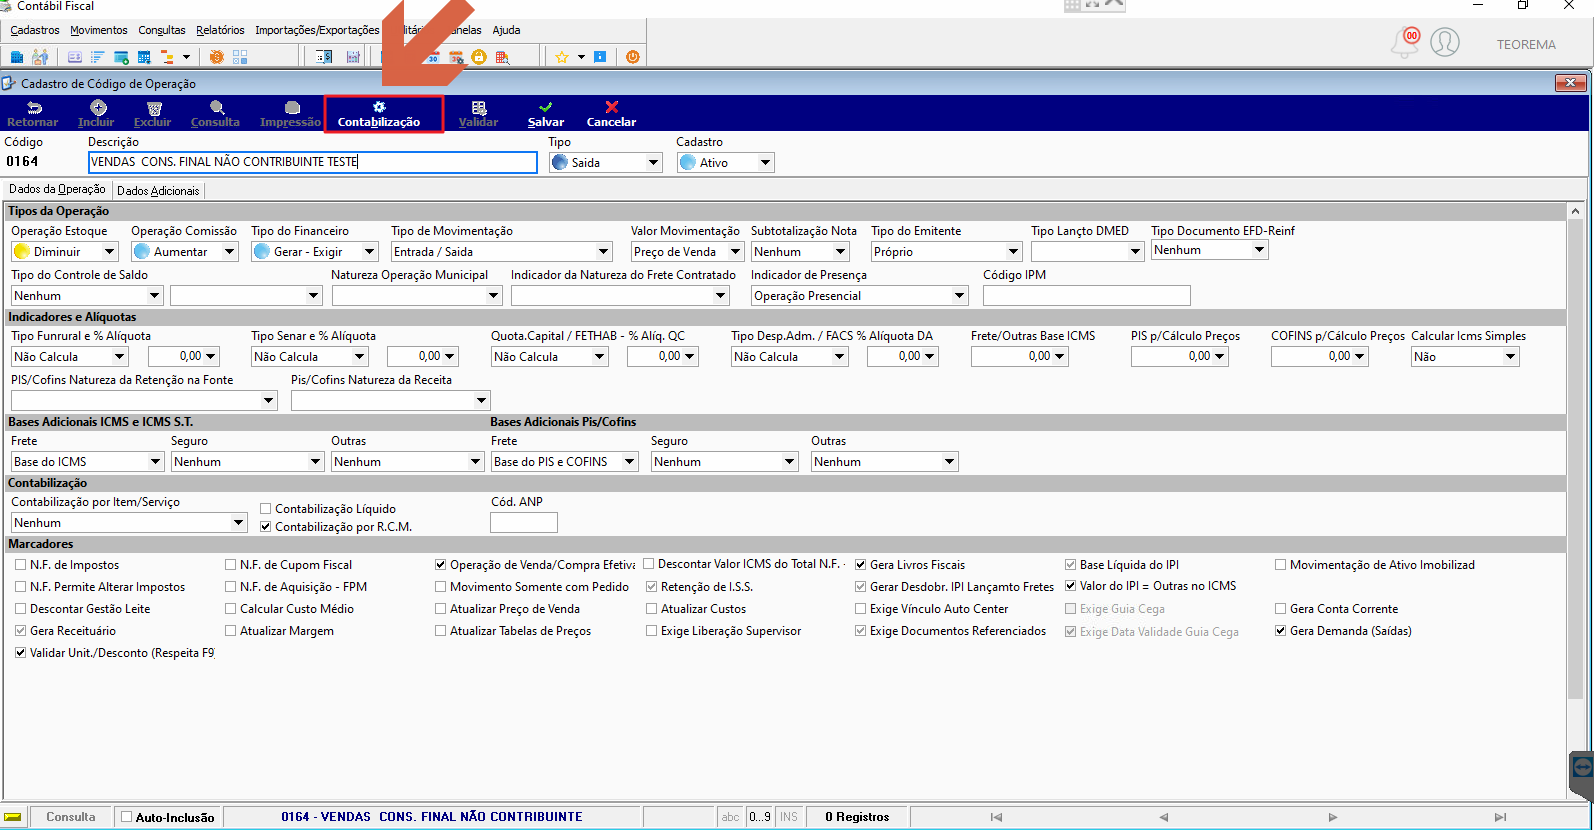This screenshot has width=1594, height=830.
Task: Click yellow icon at left of status bar
Action: (12, 817)
